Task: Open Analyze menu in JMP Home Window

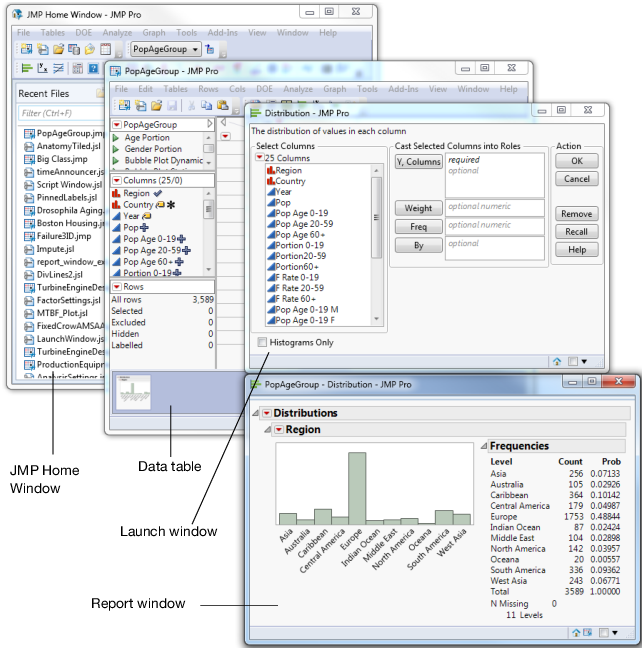Action: tap(117, 32)
